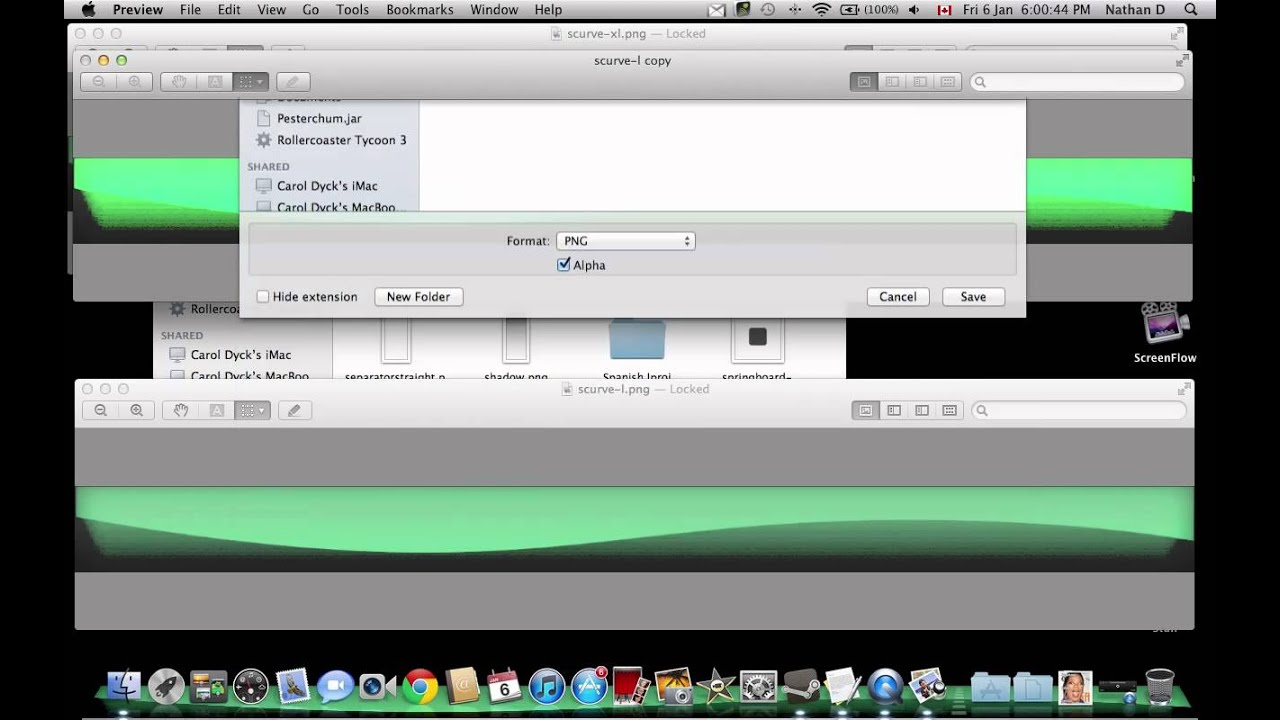The height and width of the screenshot is (720, 1280).
Task: Open the Window menu
Action: [494, 10]
